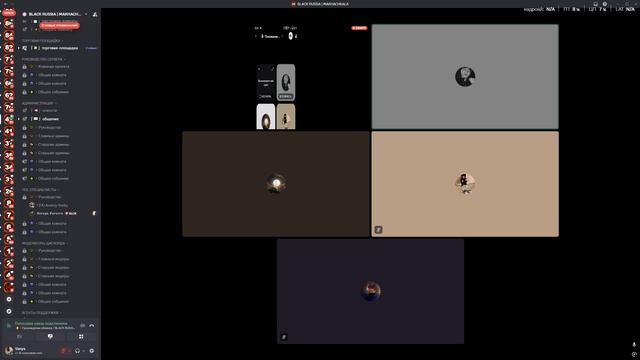Collapse the ТОРГОВАЯ ПЛОЩАДКА category header
Image resolution: width=640 pixels, height=360 pixels.
(x=41, y=41)
